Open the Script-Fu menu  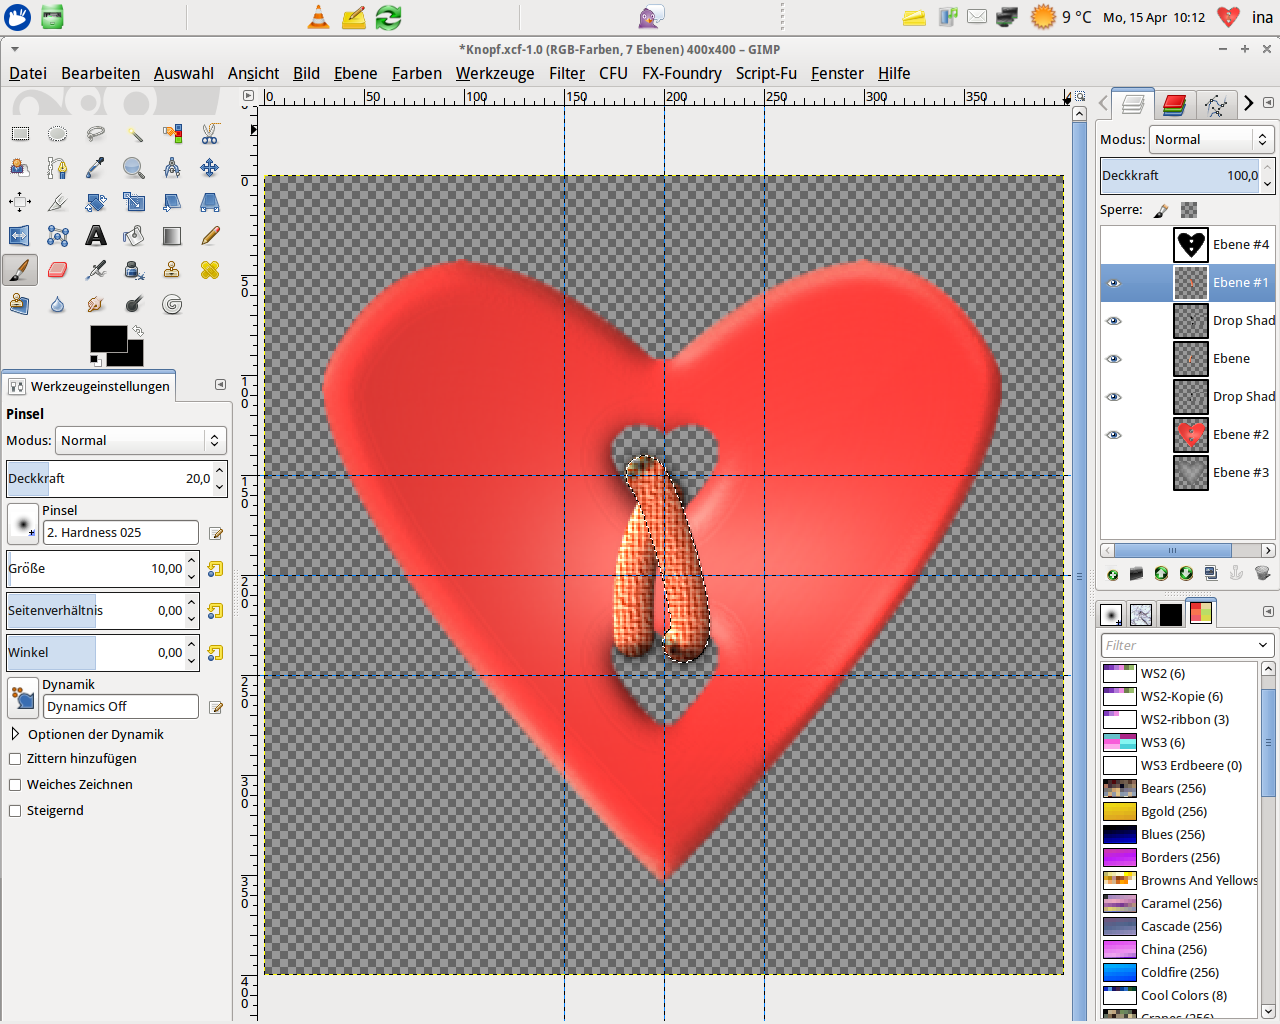[x=765, y=74]
